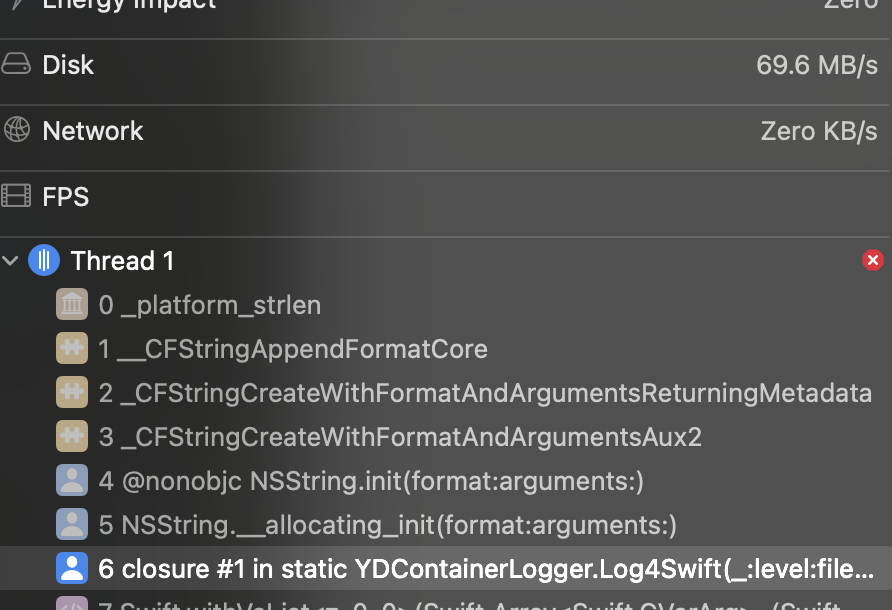Click the __CFStringAppendFormatCore frame icon
Screen dimensions: 892x610
[x=71, y=349]
